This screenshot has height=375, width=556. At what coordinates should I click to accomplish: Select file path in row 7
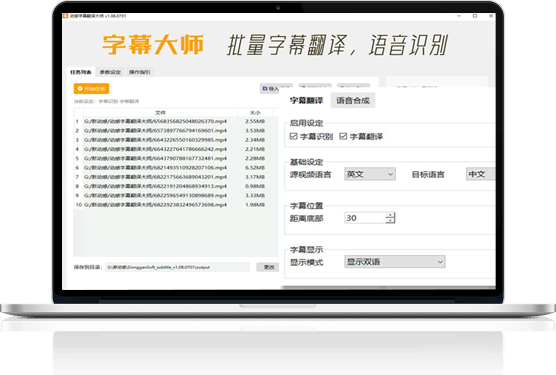point(155,177)
